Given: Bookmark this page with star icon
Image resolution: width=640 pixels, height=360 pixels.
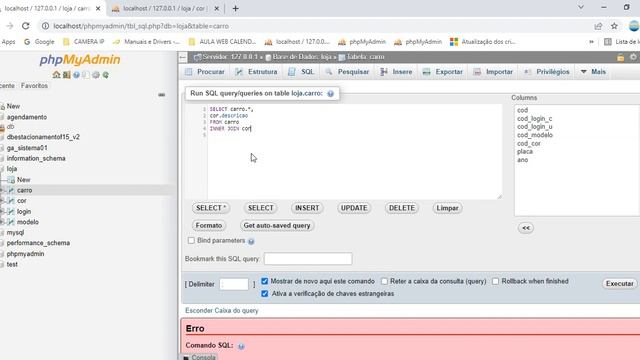Looking at the screenshot, I should pyautogui.click(x=614, y=26).
